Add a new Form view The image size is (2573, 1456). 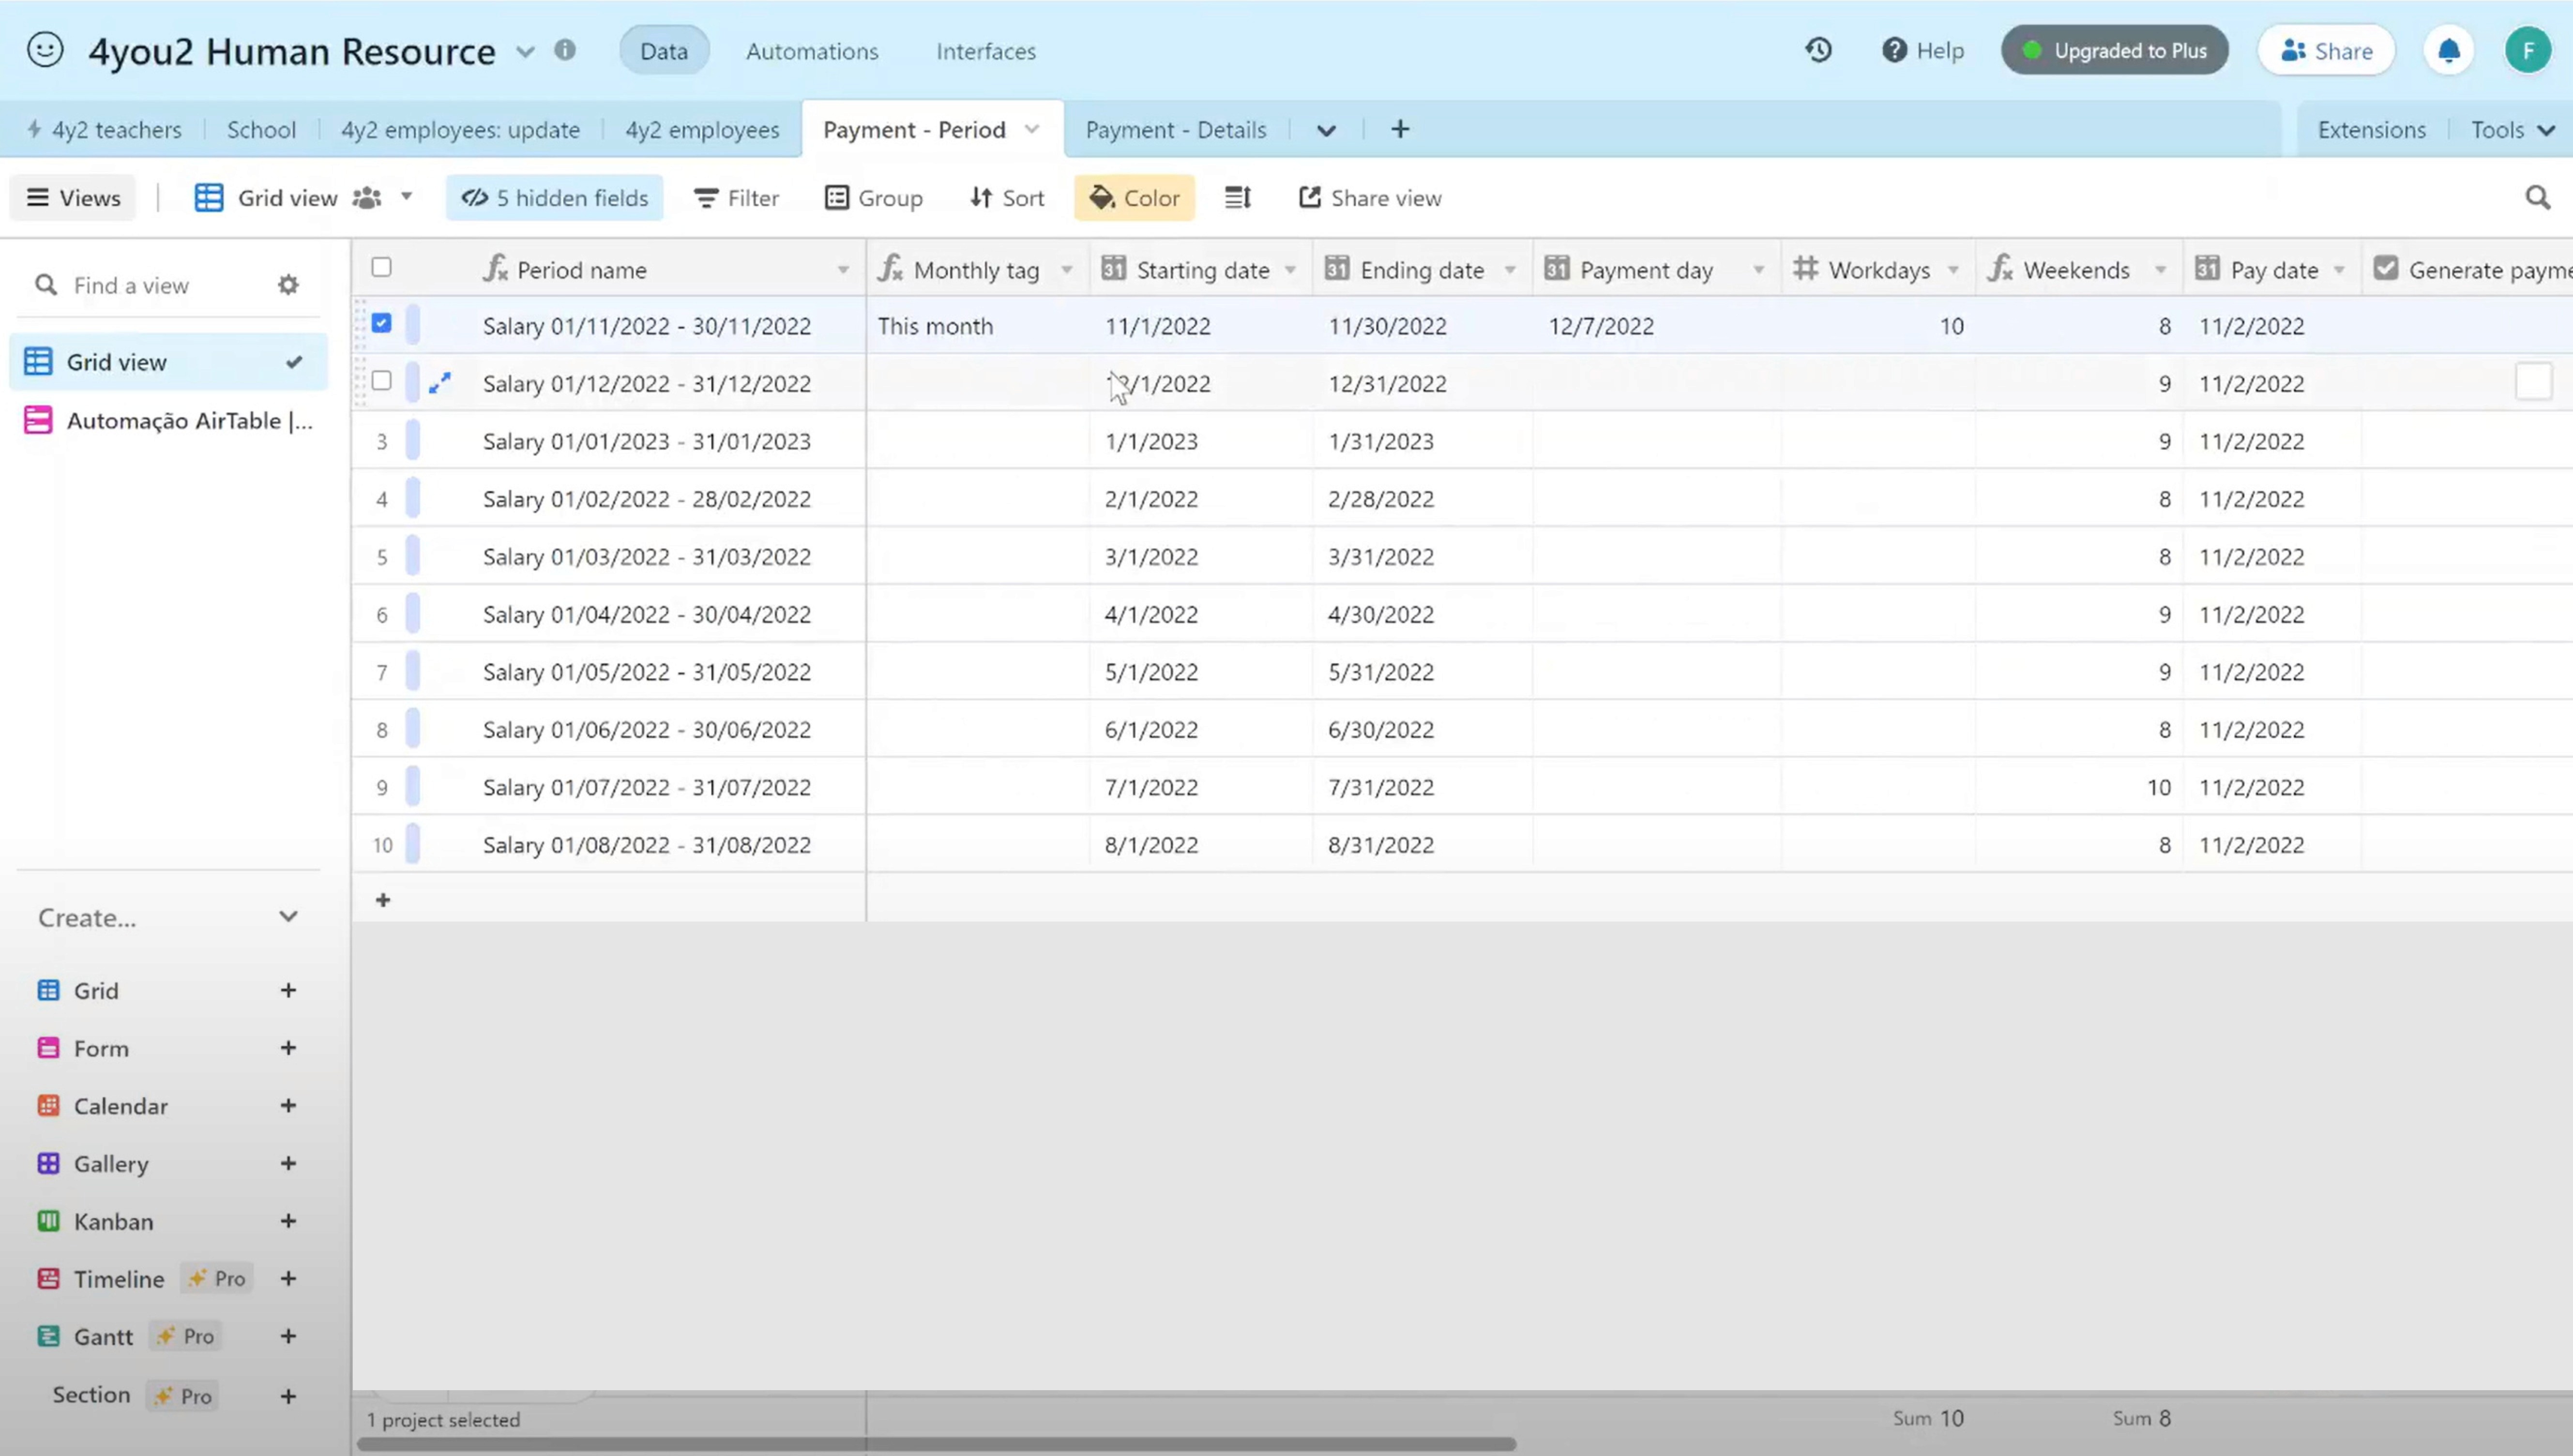coord(288,1048)
